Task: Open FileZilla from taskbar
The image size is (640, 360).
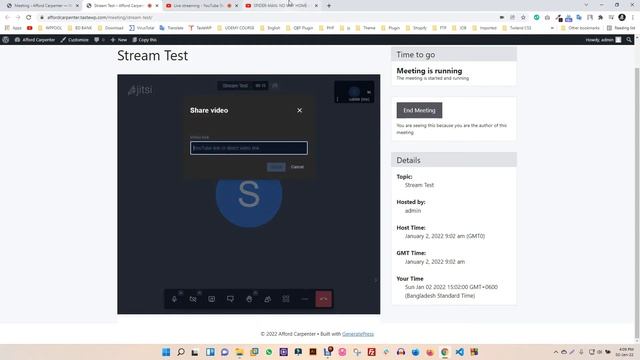Action: (371, 352)
